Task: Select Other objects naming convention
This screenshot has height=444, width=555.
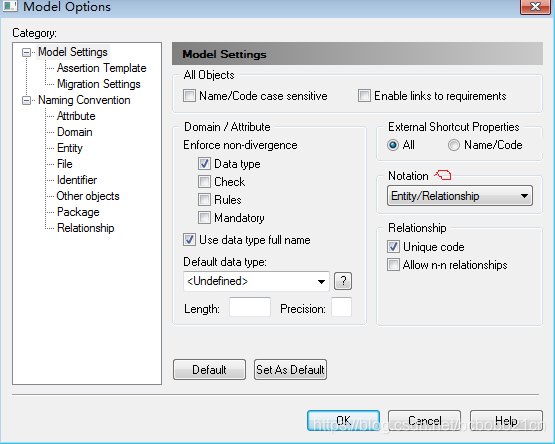Action: [x=88, y=196]
